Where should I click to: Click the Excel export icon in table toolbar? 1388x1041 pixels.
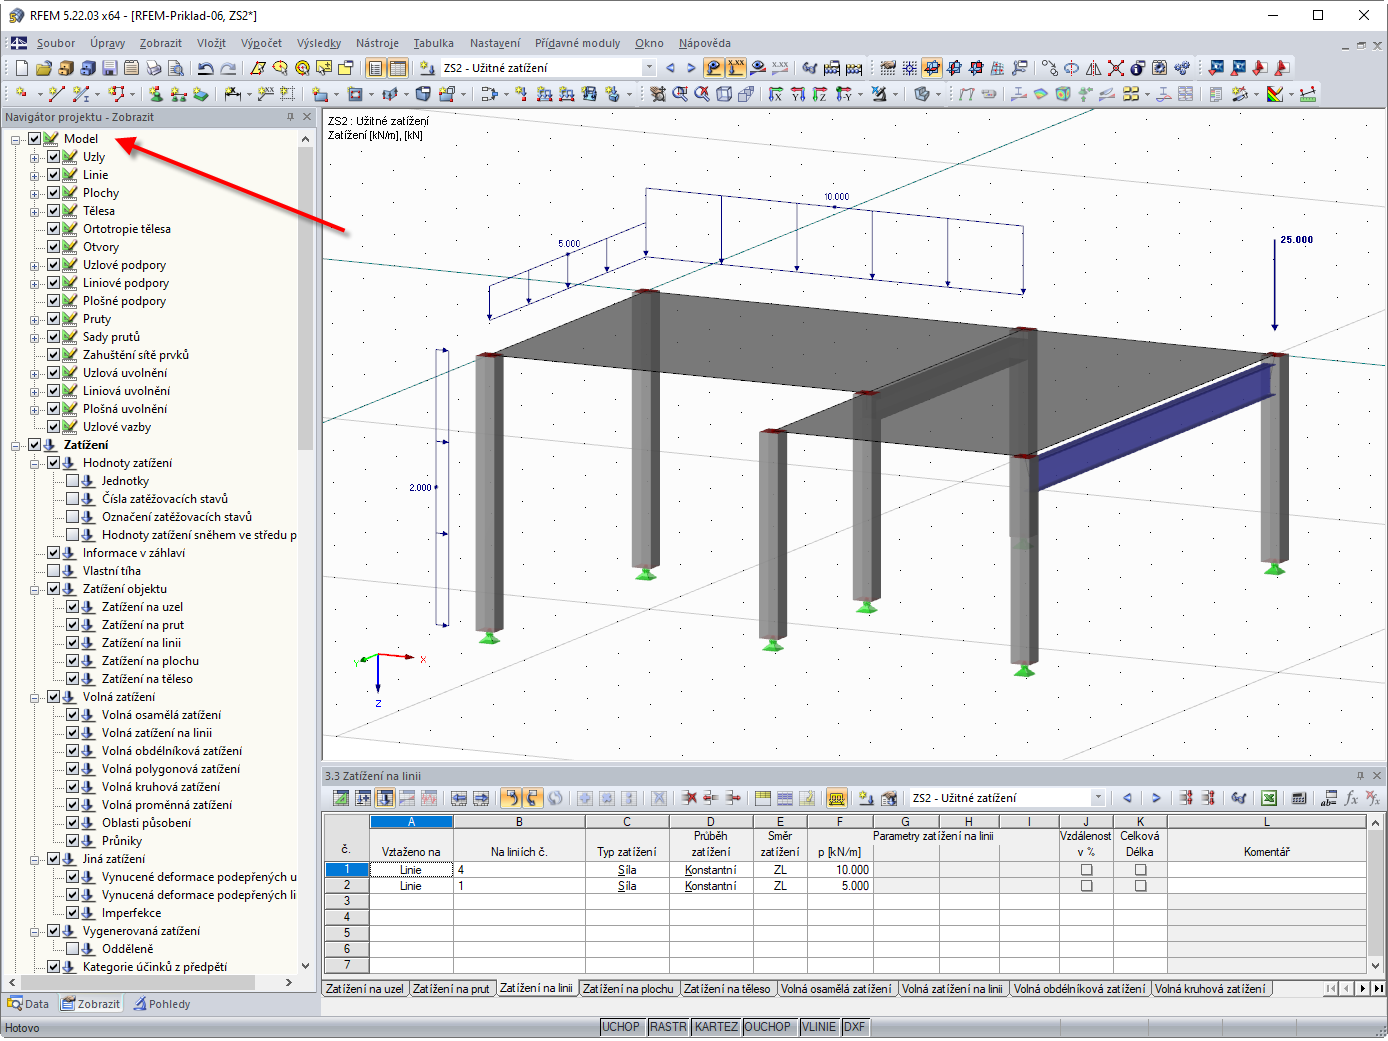[1269, 798]
